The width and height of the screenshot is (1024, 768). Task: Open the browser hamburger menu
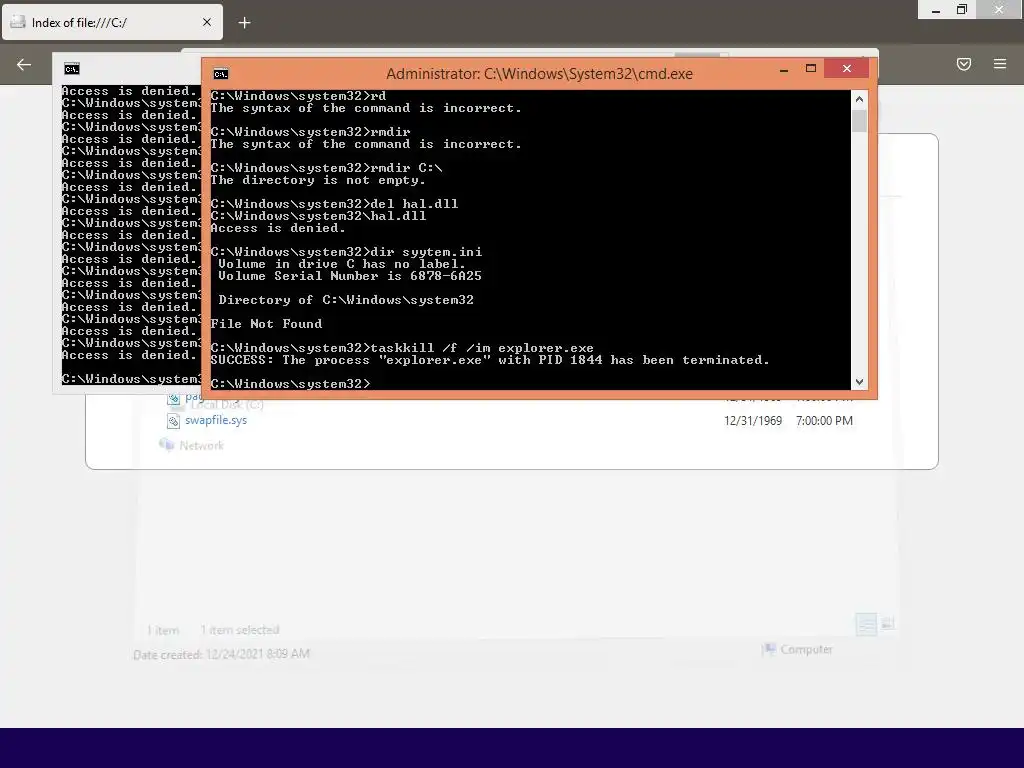coord(999,64)
